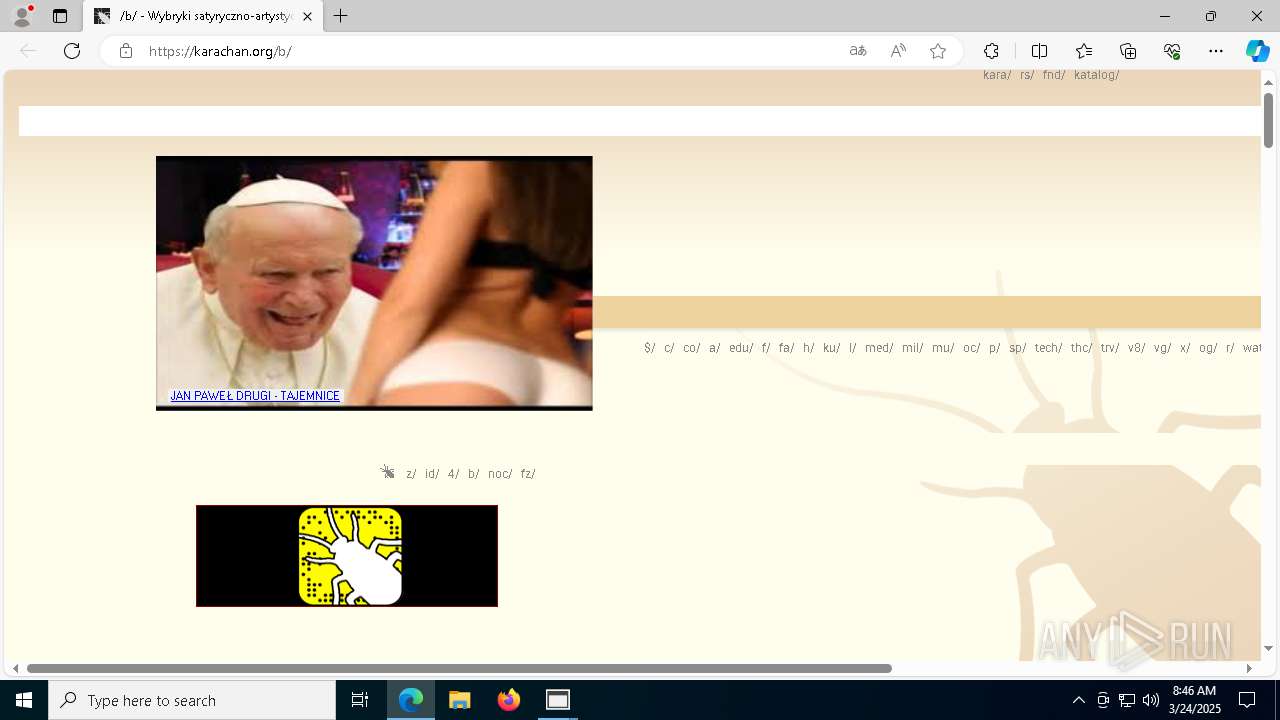Add this page to favorites star
This screenshot has width=1280, height=720.
click(938, 51)
